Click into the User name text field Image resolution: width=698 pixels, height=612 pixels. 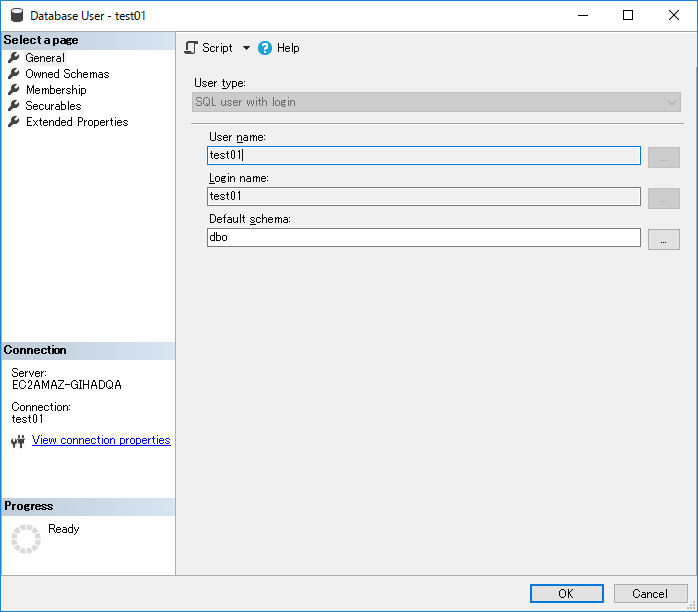pos(423,156)
